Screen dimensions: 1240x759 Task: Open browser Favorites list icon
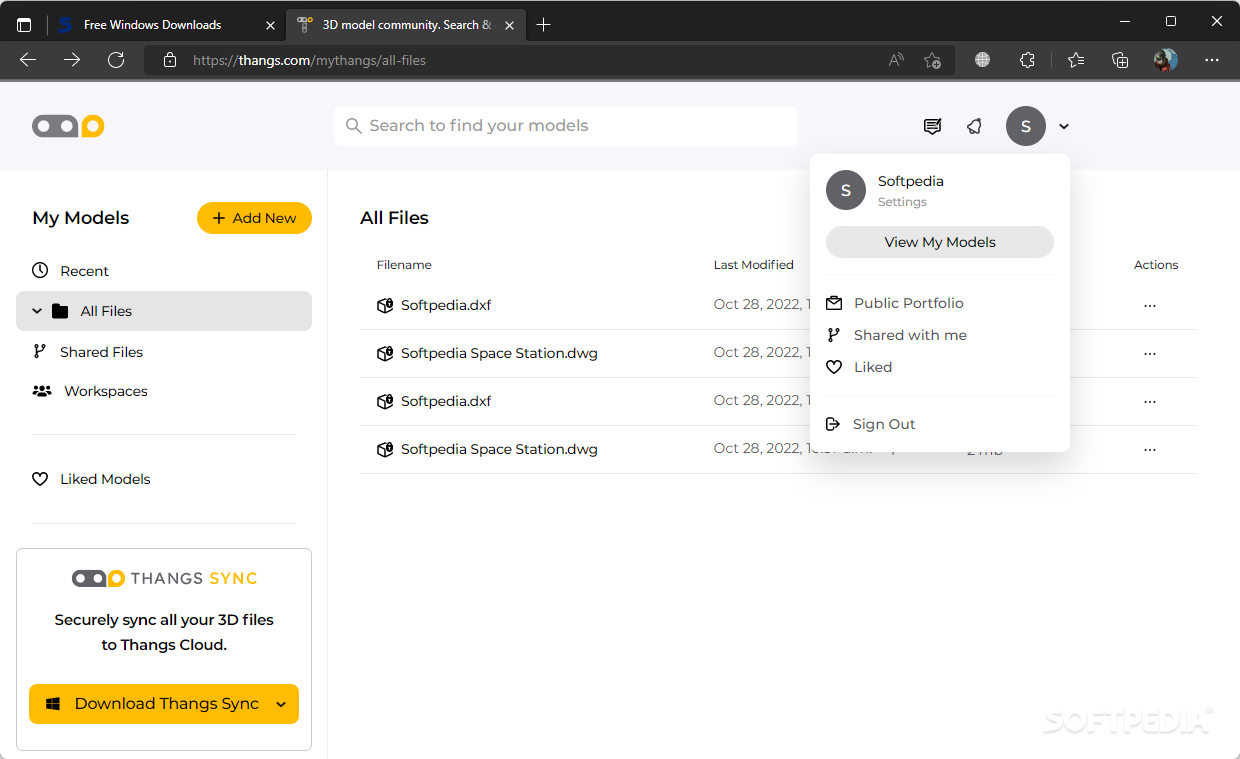coord(1076,60)
